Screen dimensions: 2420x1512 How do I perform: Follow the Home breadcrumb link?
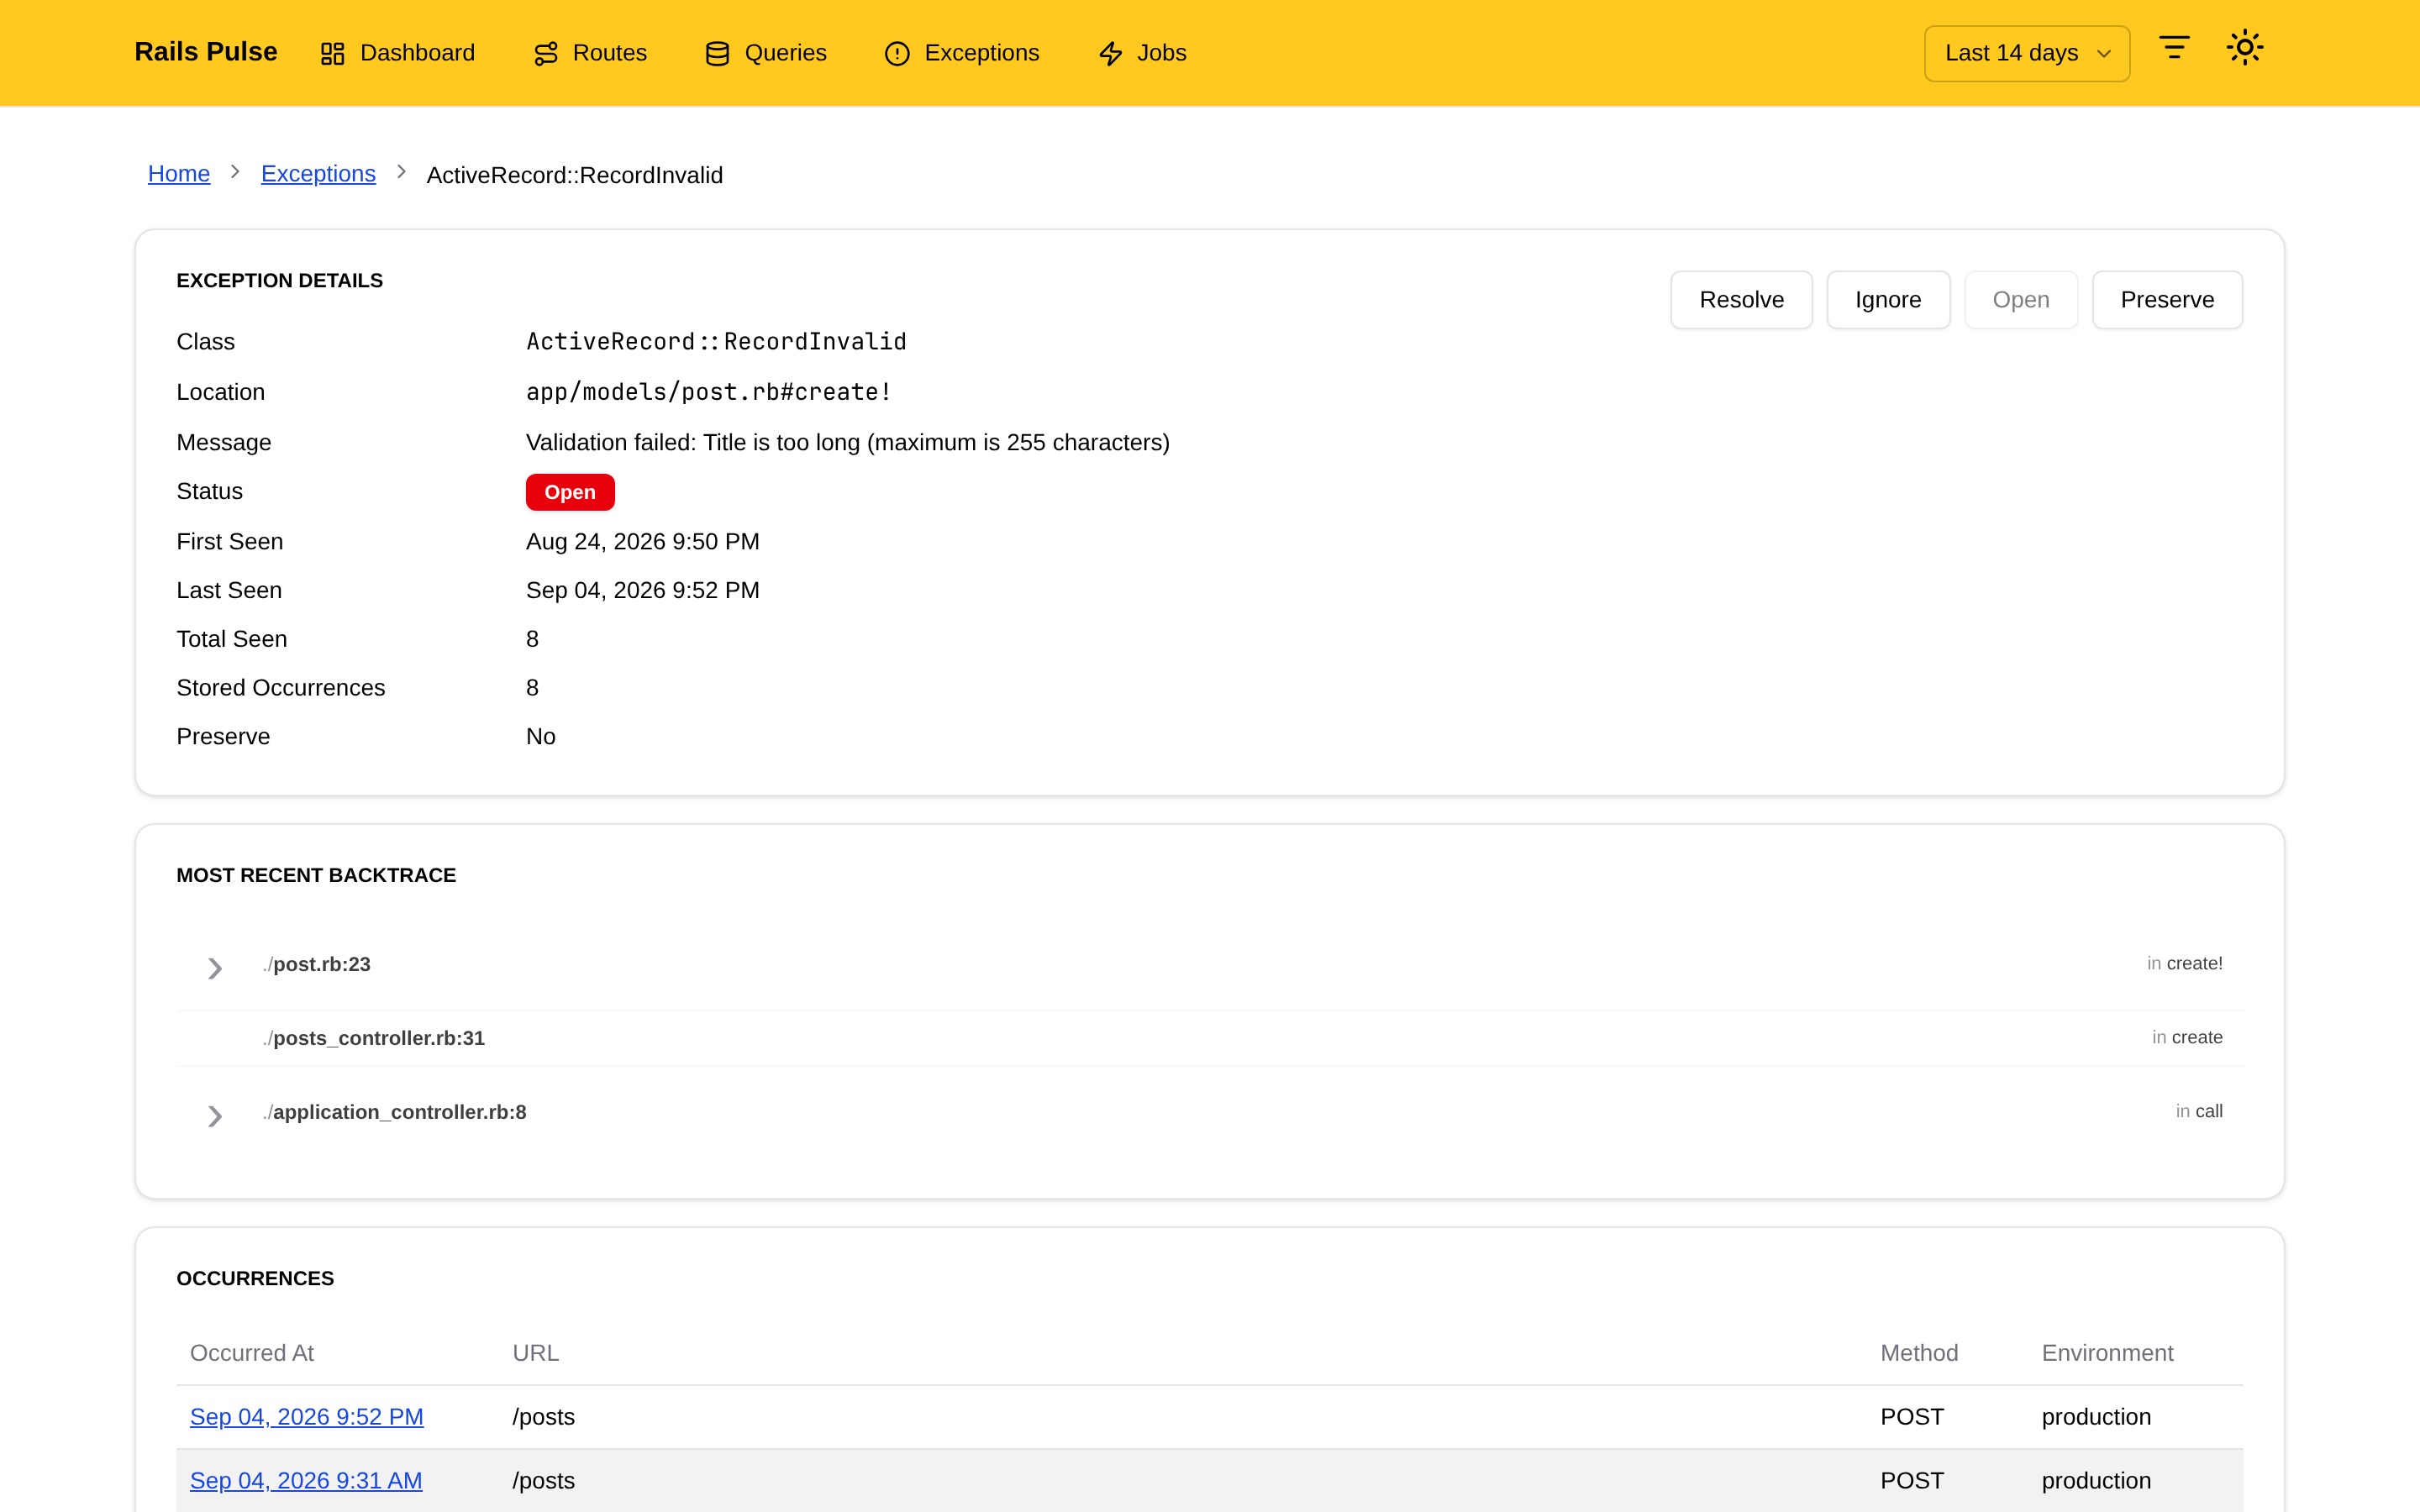(179, 174)
